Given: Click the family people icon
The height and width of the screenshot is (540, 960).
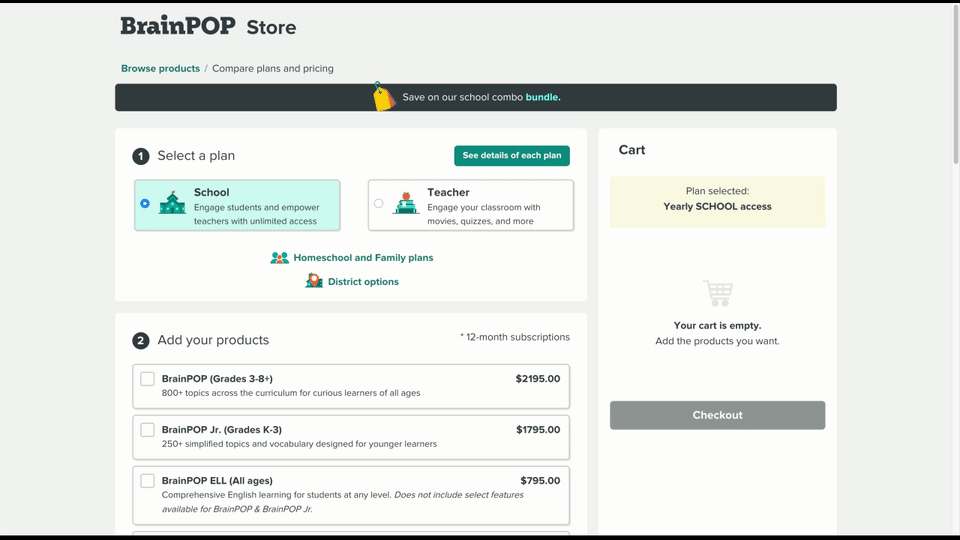Looking at the screenshot, I should click(x=279, y=258).
